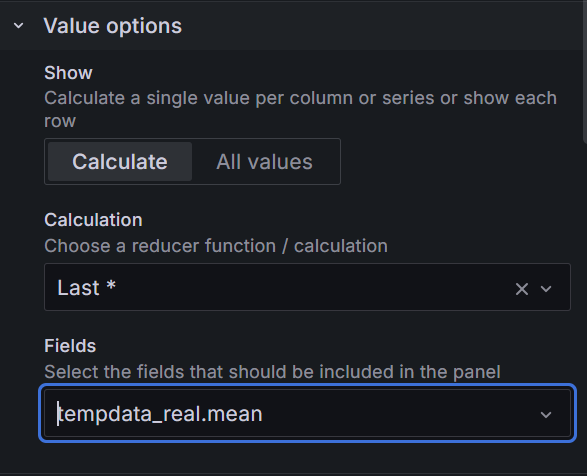The width and height of the screenshot is (587, 476).
Task: Clear the Last * calculation selection
Action: (x=522, y=289)
